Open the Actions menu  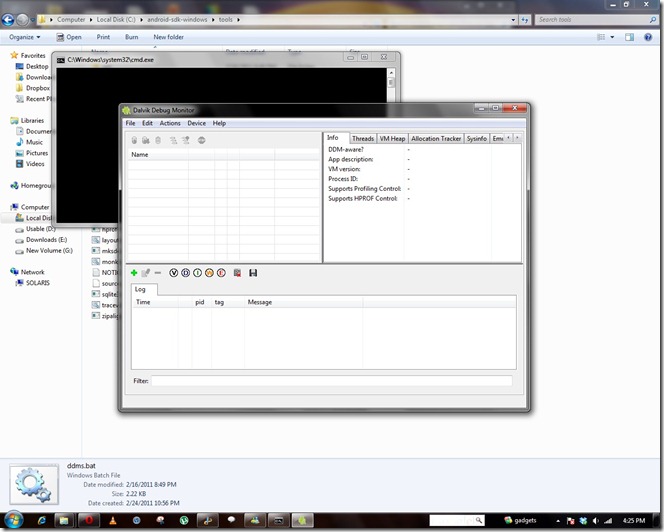tap(170, 123)
